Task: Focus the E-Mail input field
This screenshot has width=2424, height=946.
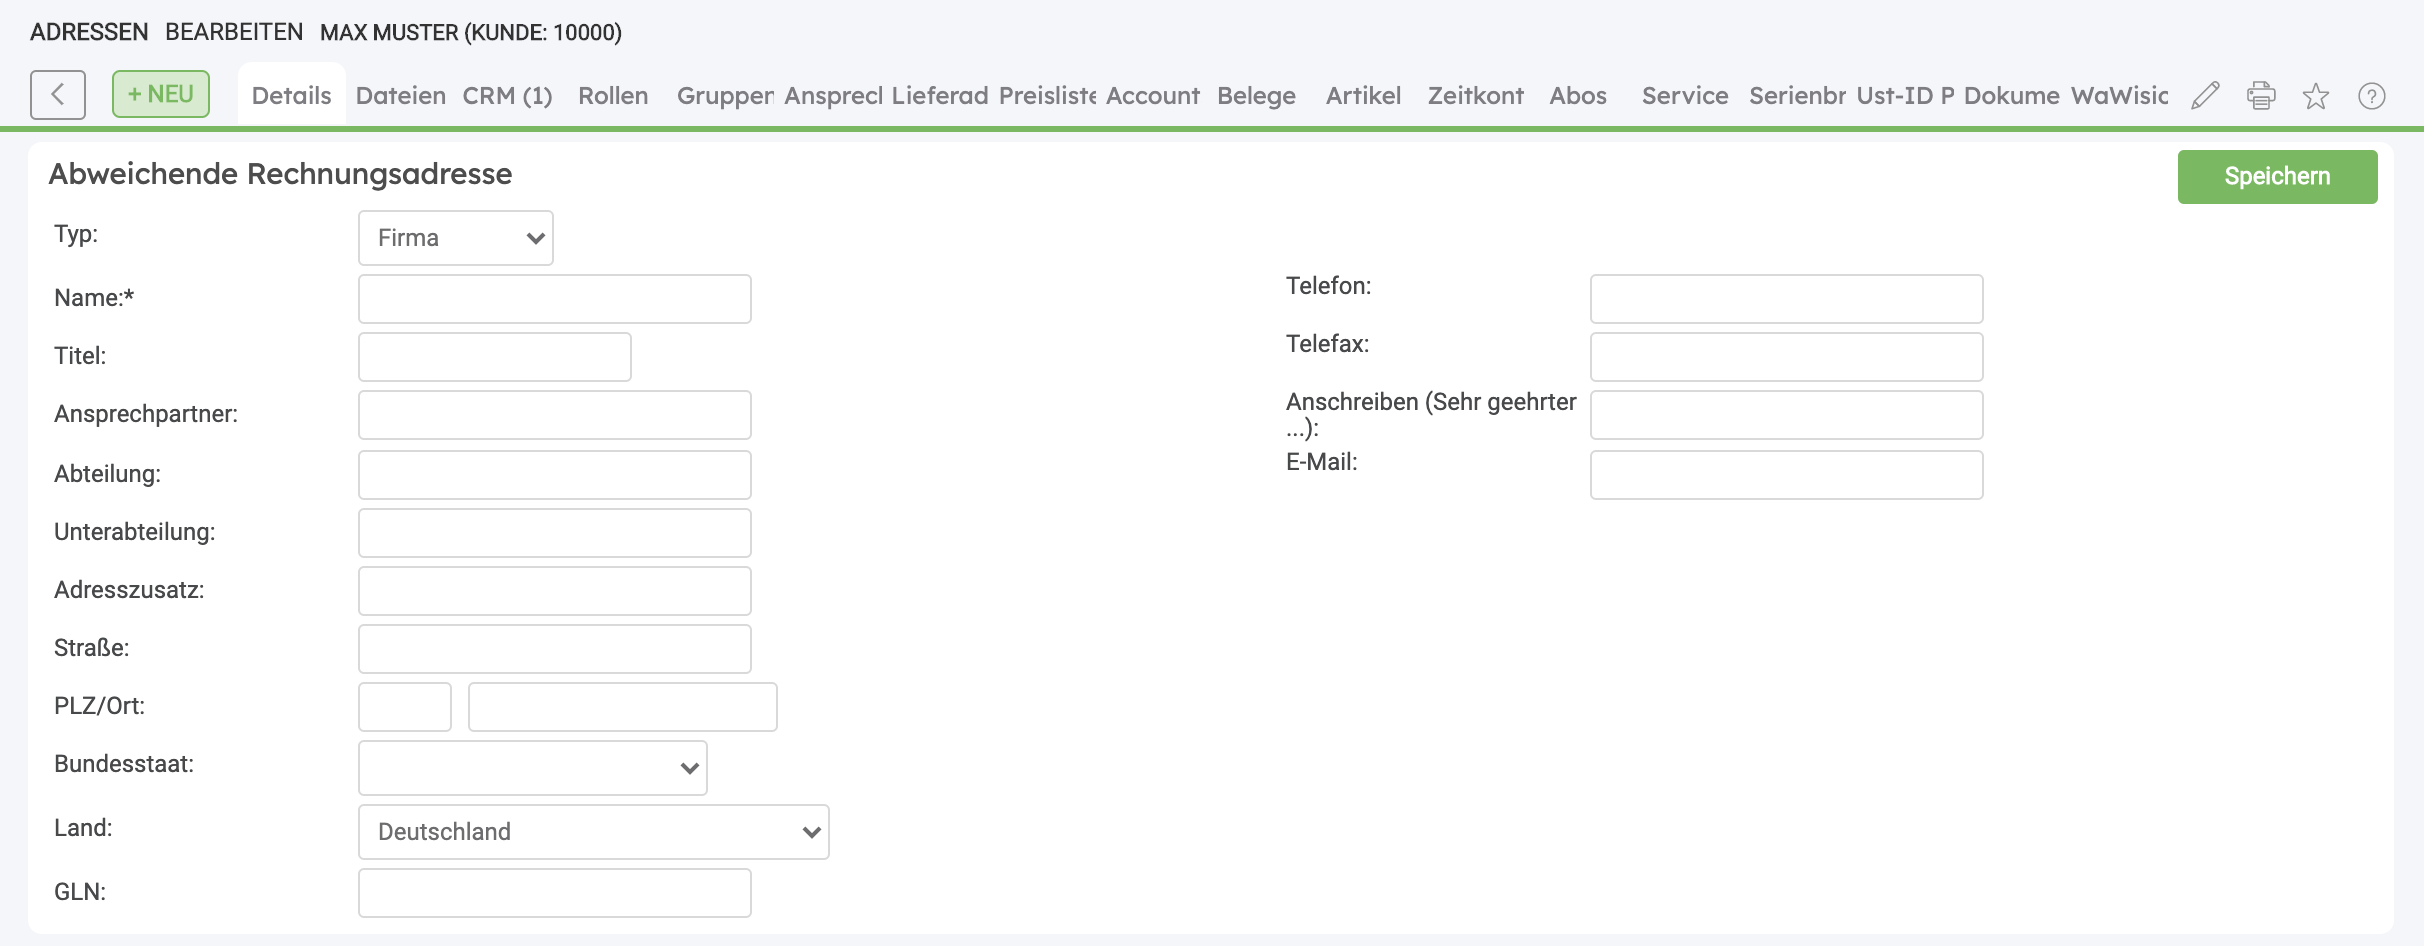Action: 1786,475
